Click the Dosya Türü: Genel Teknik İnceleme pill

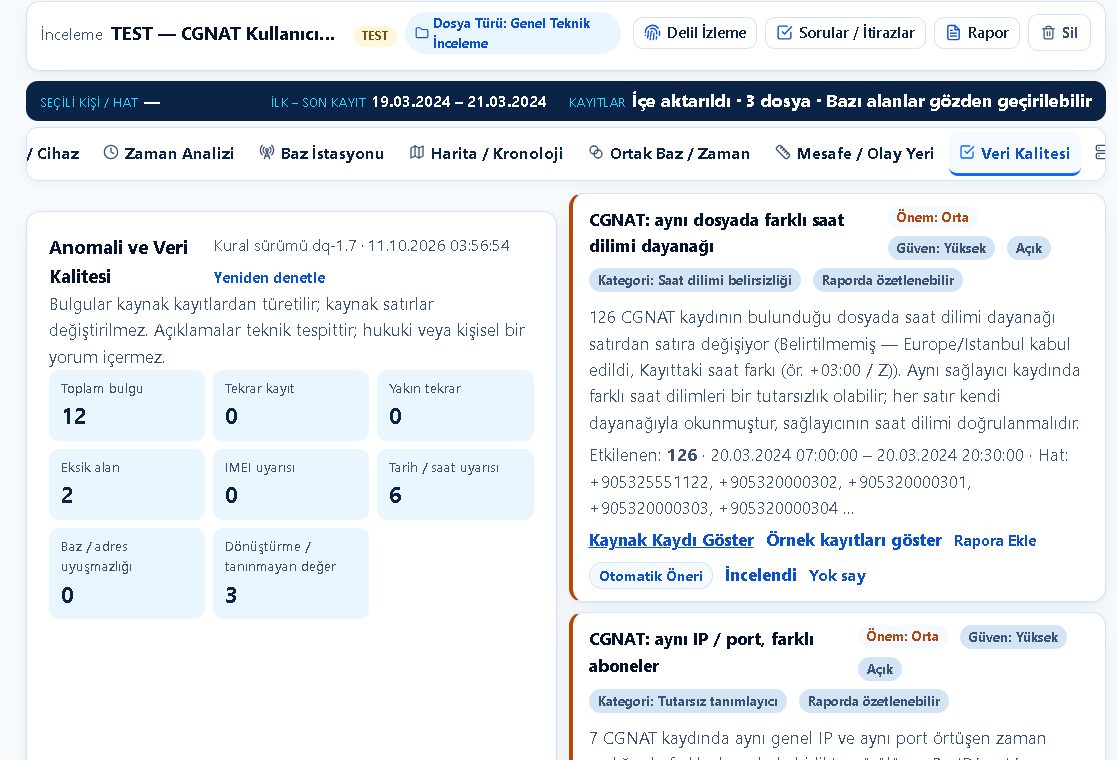[x=512, y=33]
